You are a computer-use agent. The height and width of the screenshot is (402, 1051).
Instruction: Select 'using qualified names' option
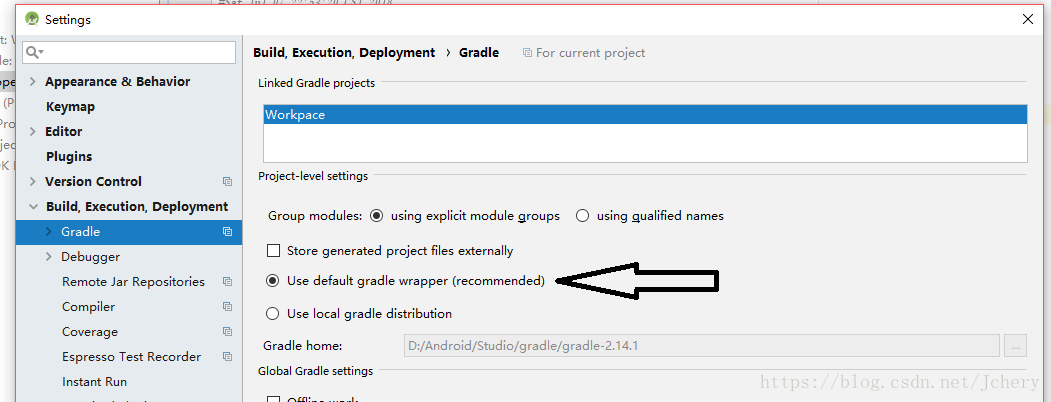tap(582, 216)
